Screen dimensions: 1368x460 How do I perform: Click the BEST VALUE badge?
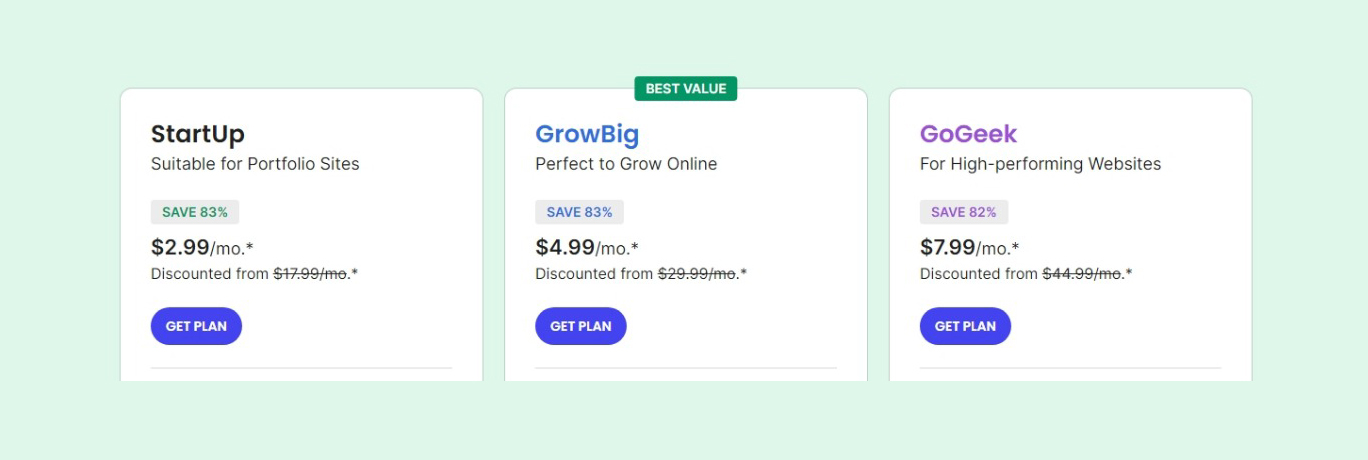[686, 89]
